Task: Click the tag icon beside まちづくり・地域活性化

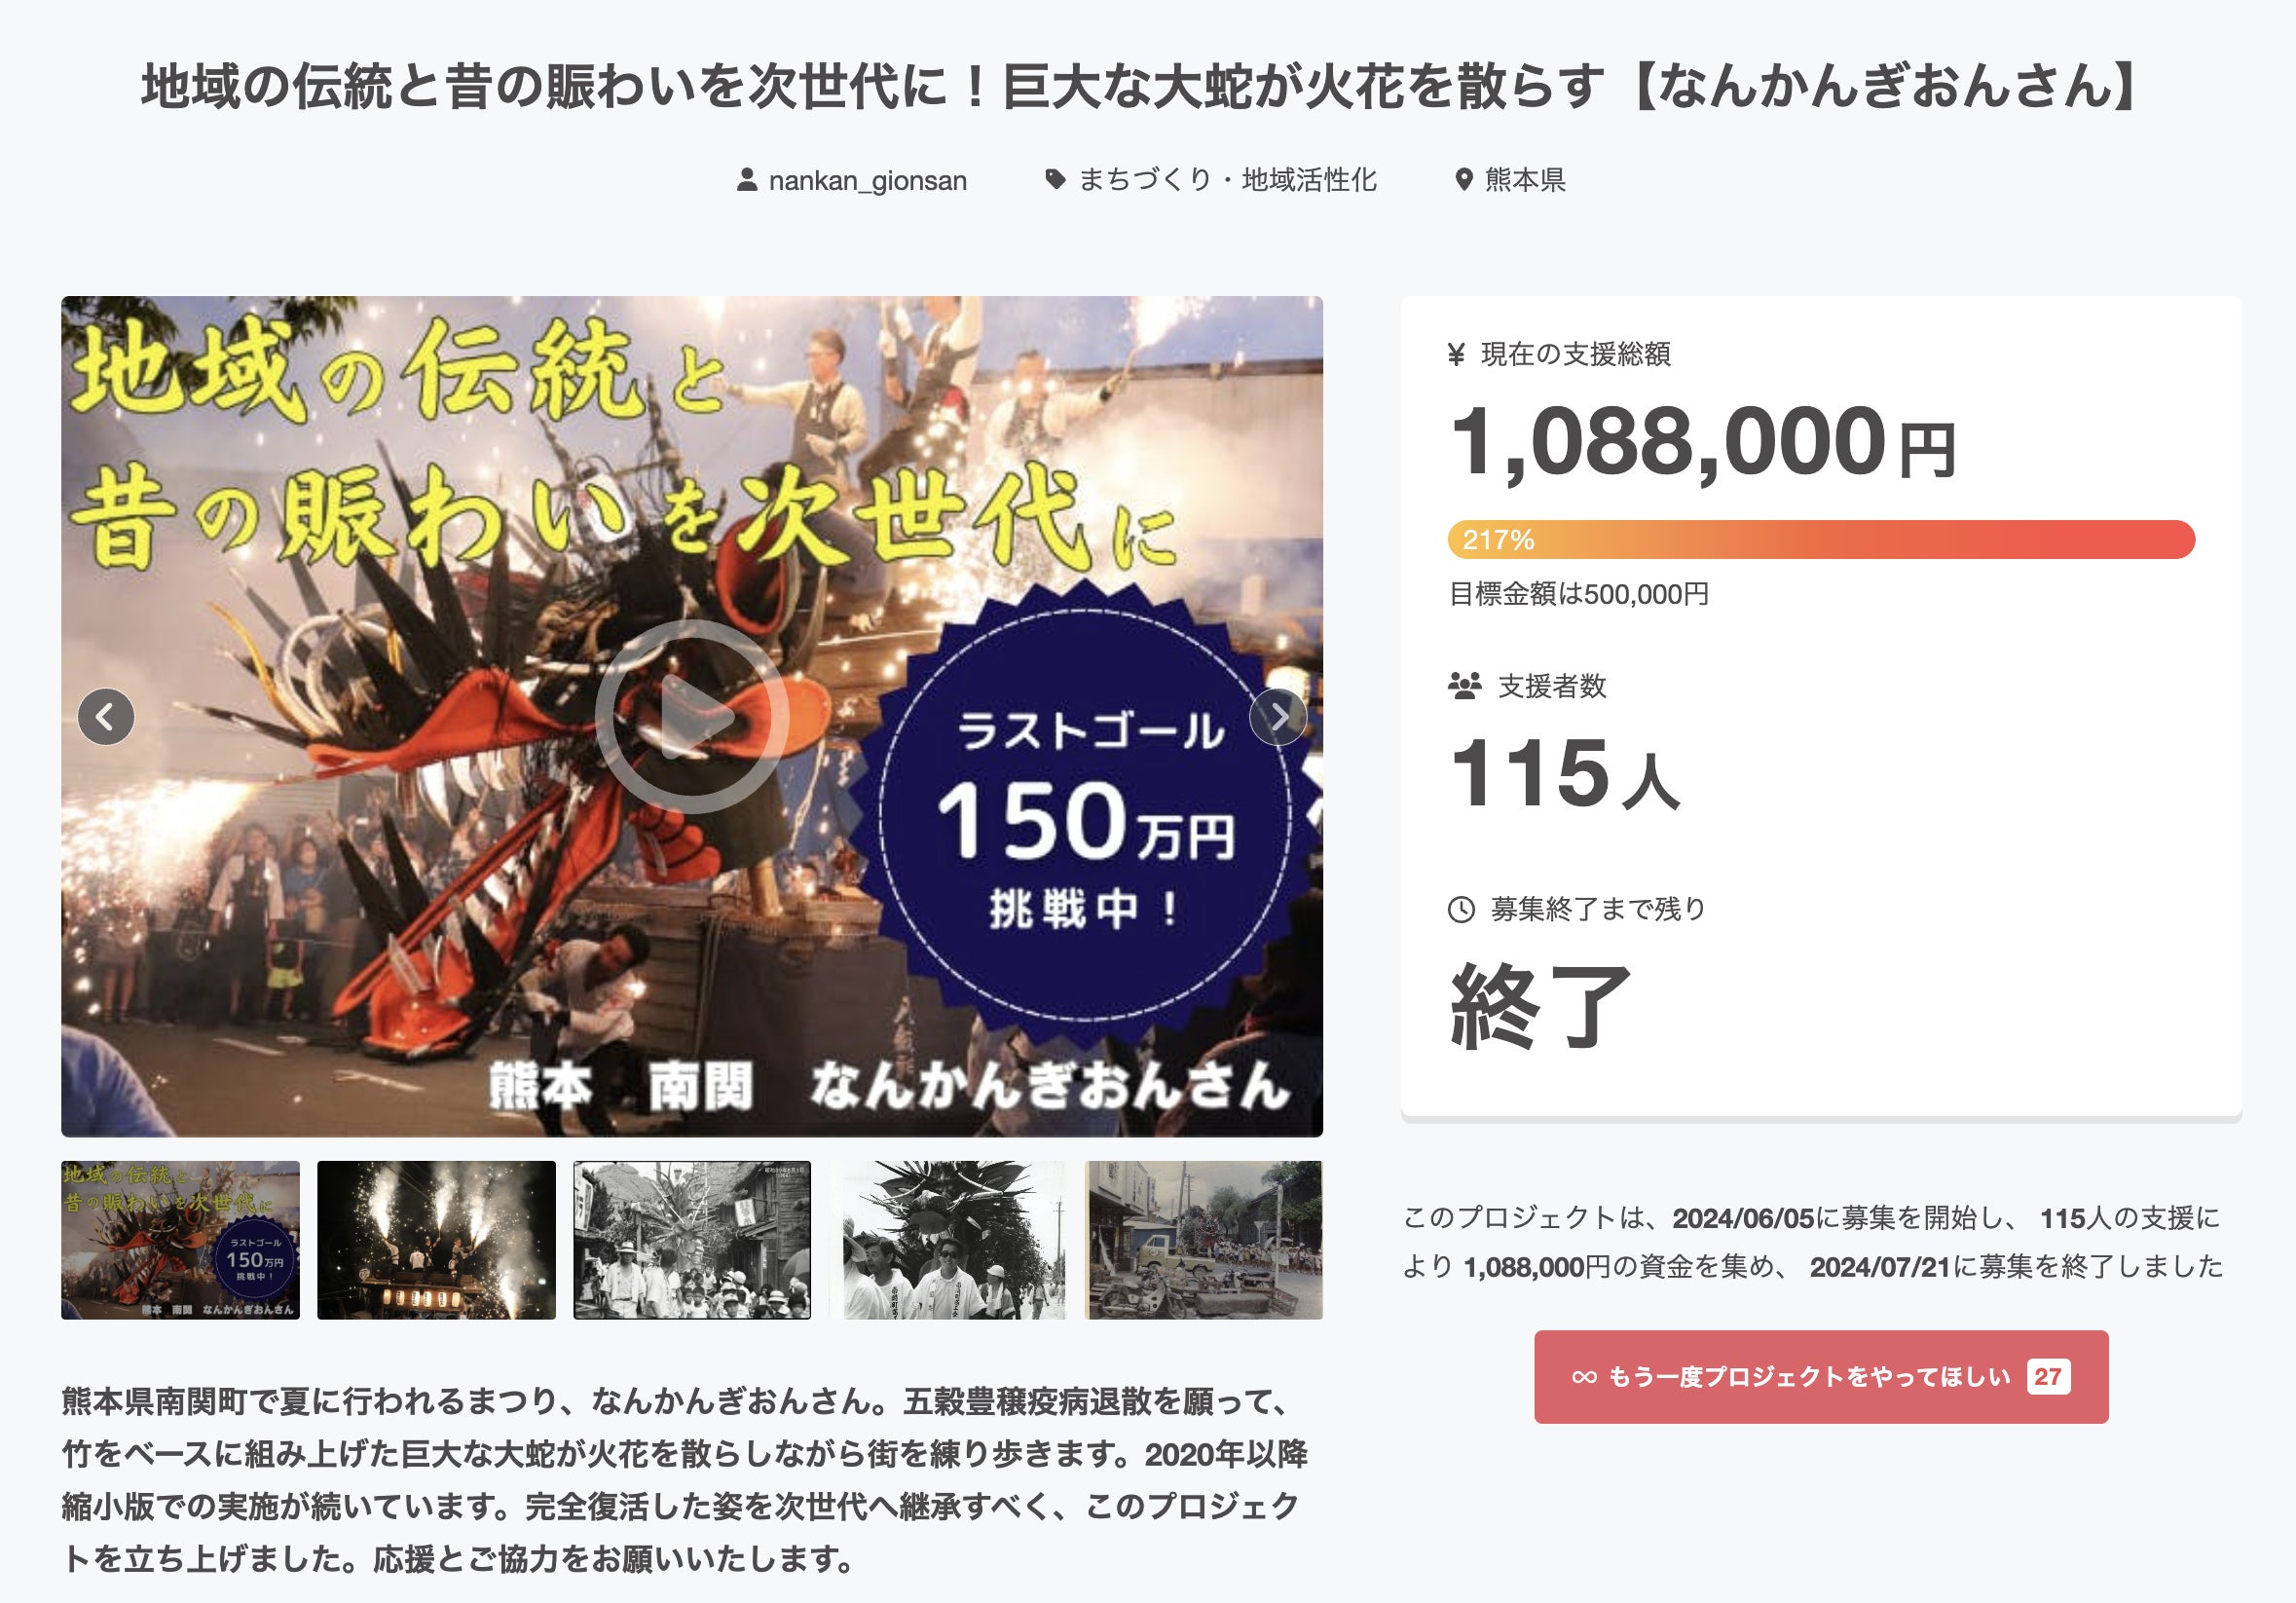Action: tap(1055, 179)
